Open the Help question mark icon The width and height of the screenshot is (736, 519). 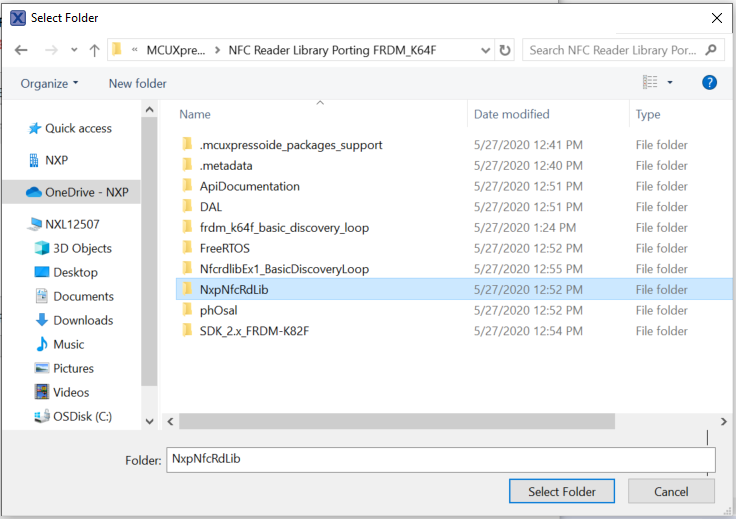pos(710,83)
